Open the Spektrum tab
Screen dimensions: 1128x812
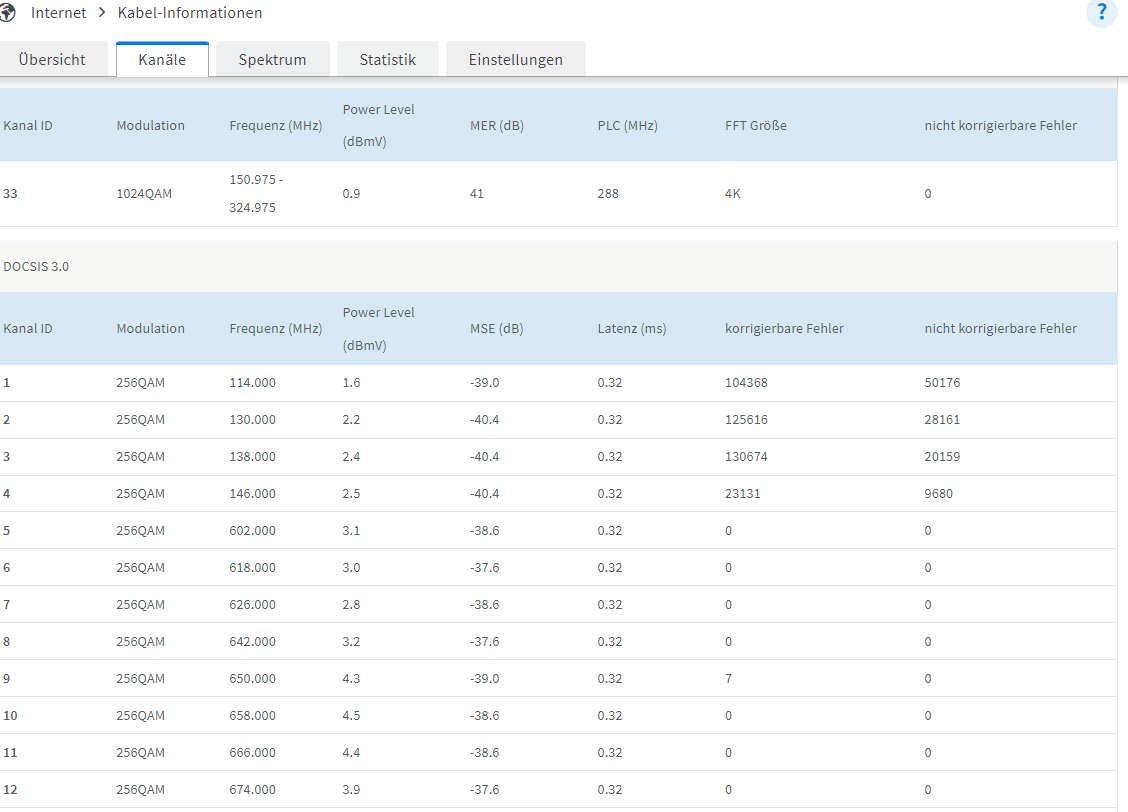273,59
